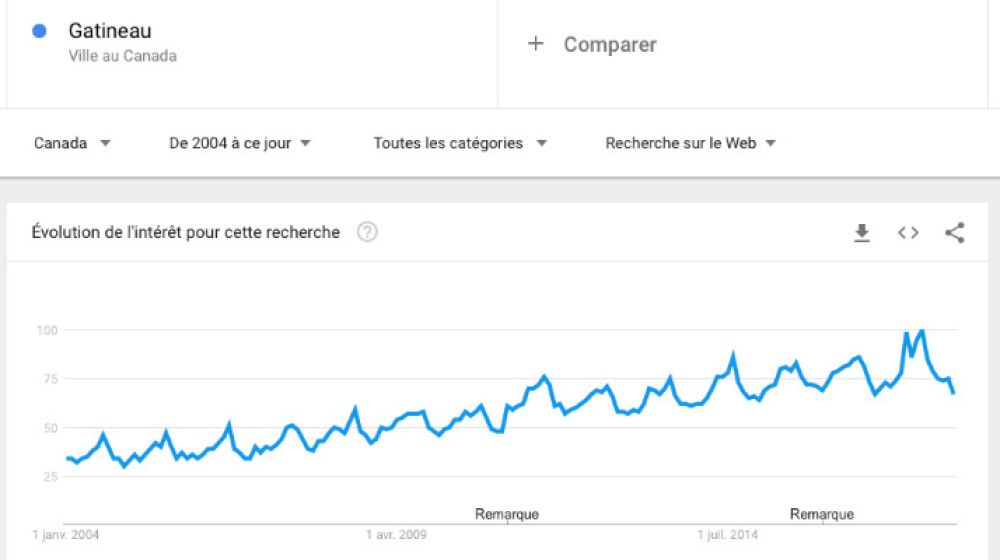
Task: Select the Gatineau search term
Action: (110, 31)
